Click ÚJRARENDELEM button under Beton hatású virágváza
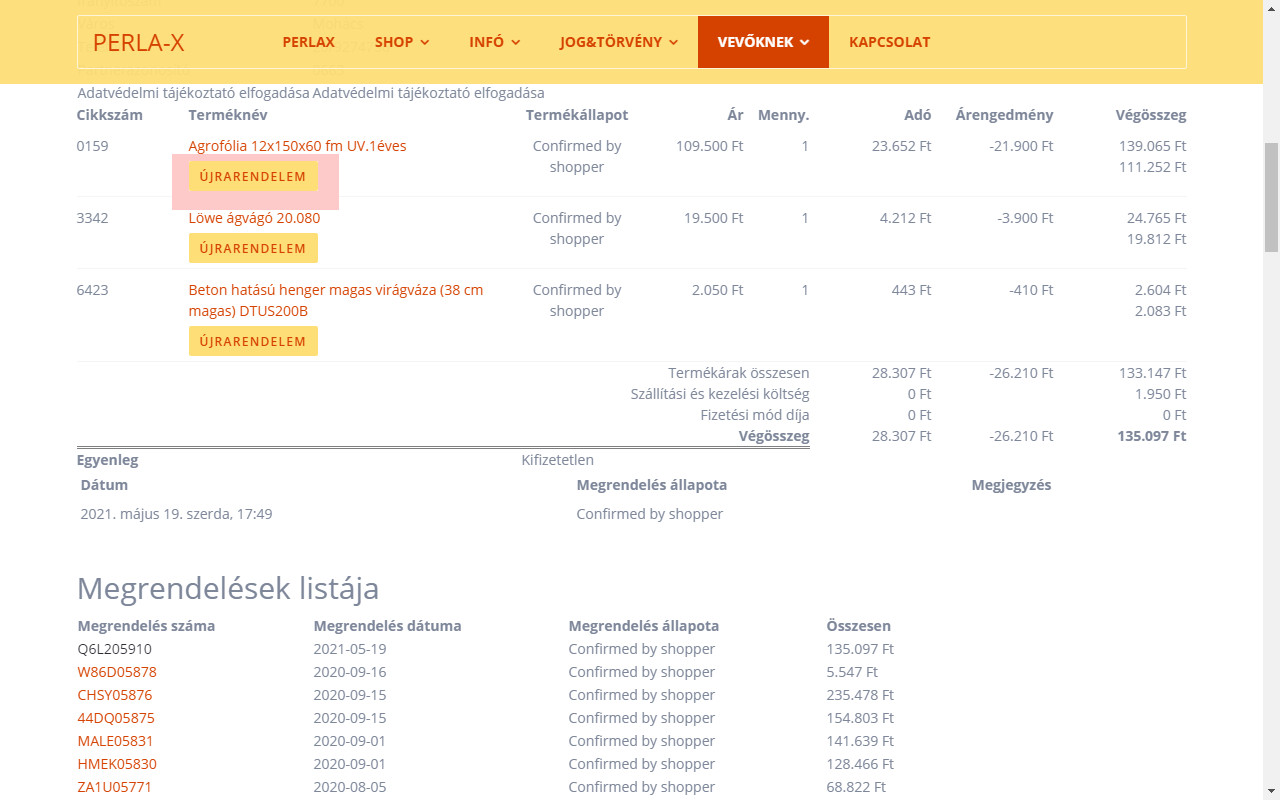Viewport: 1280px width, 800px height. click(x=253, y=341)
